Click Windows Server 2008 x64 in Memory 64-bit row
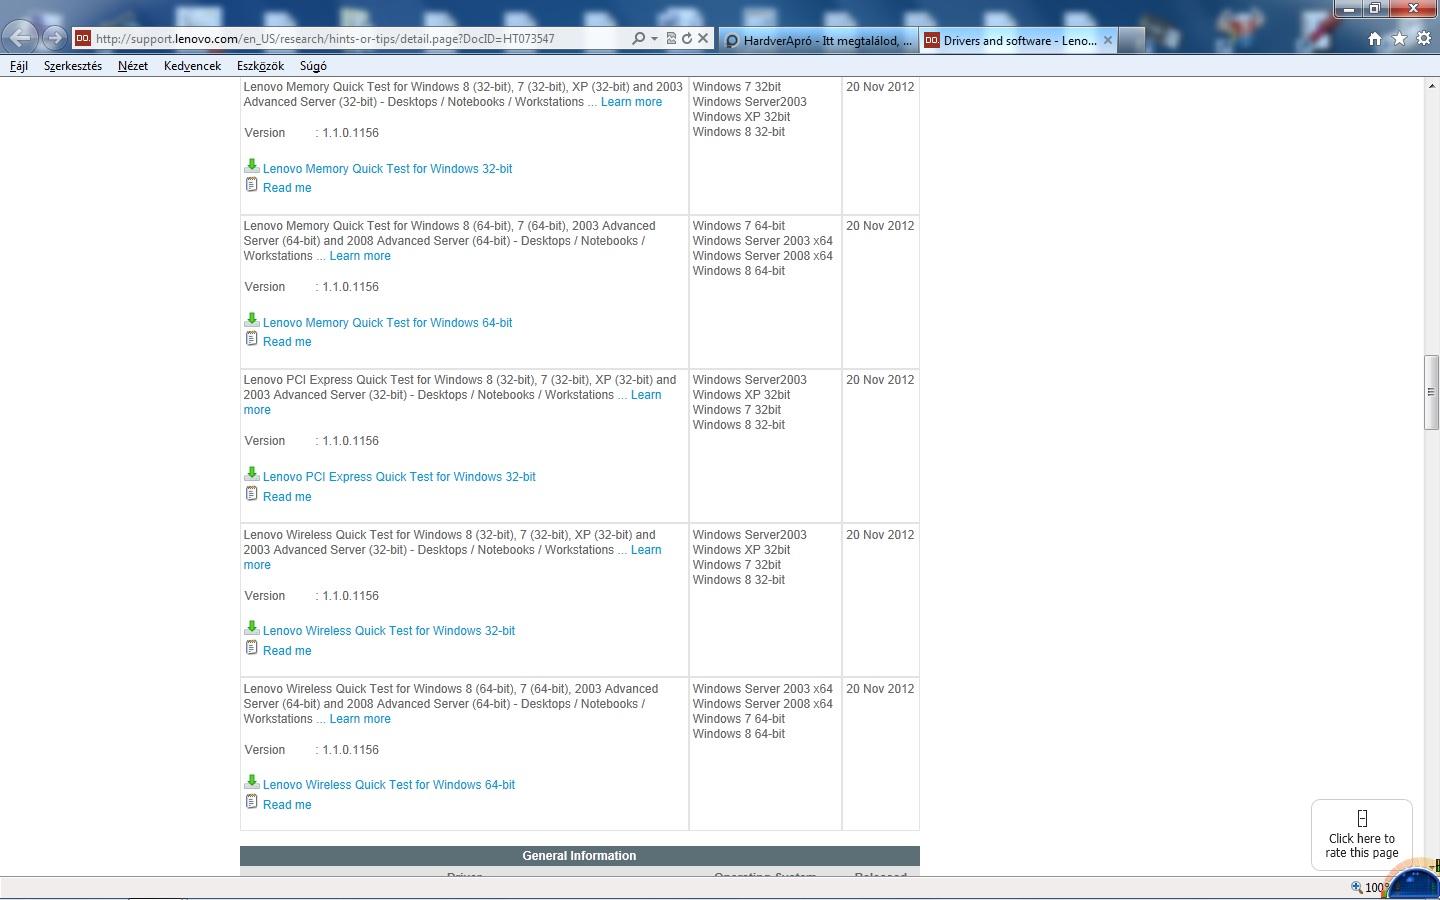The image size is (1440, 900). [x=762, y=256]
